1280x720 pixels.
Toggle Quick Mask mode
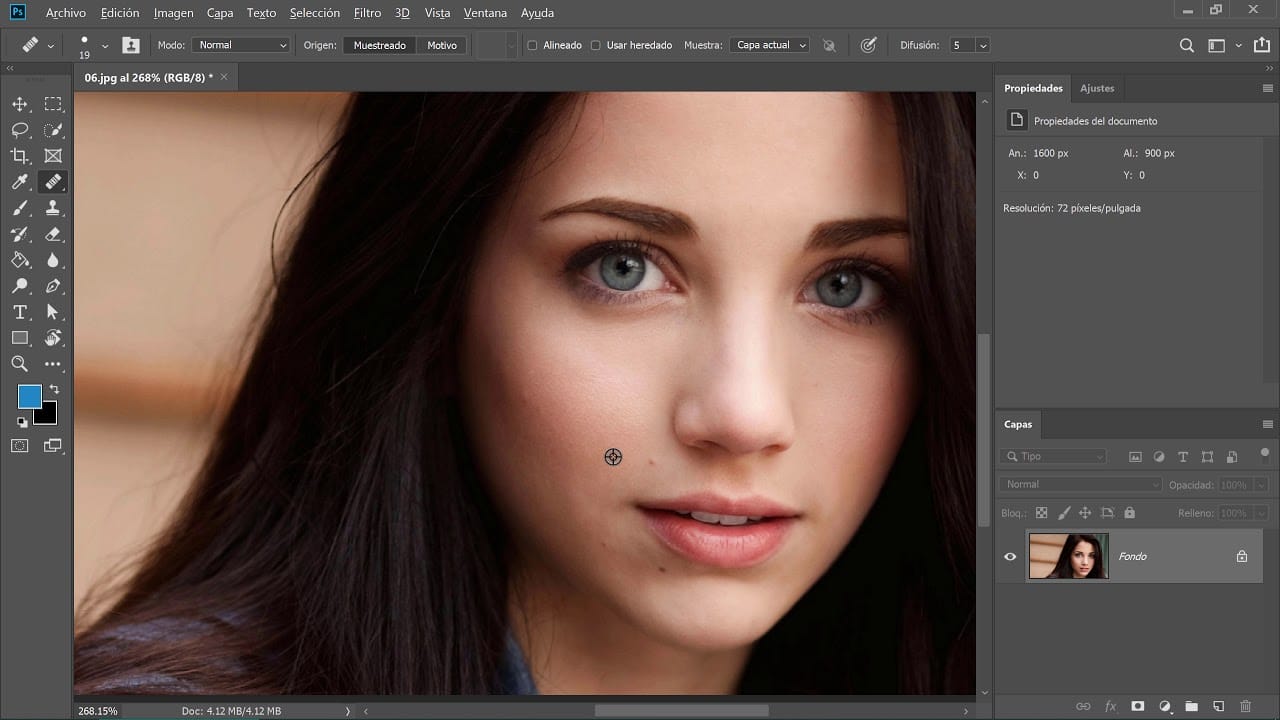[20, 446]
